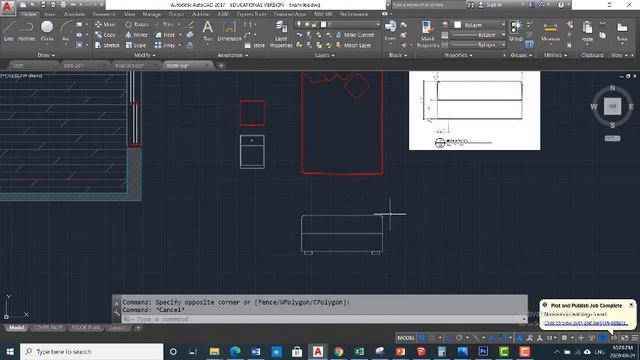Activate the Move command

click(105, 24)
